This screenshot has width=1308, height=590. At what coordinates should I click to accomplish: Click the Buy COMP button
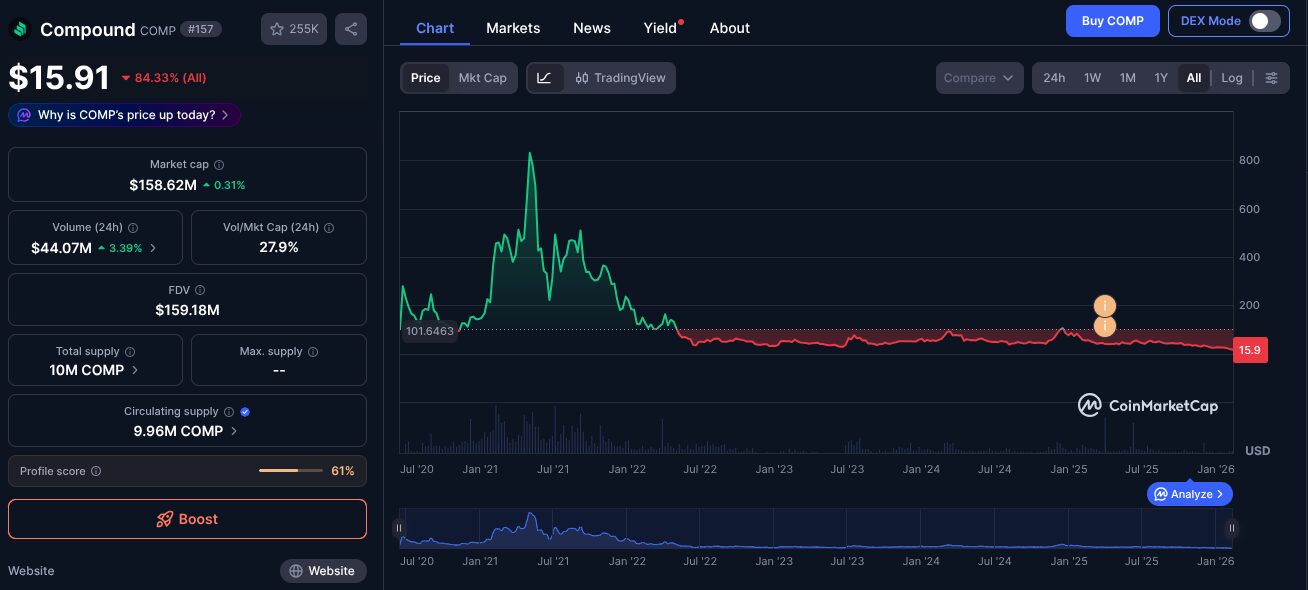coord(1112,21)
